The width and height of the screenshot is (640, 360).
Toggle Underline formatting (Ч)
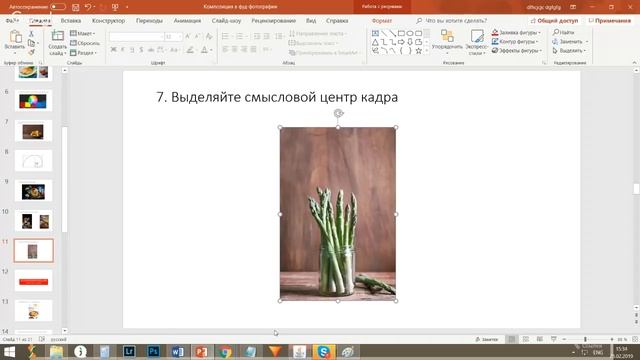coord(132,50)
